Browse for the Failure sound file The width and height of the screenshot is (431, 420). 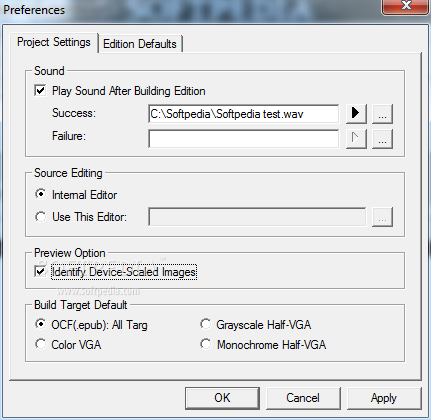coord(382,138)
